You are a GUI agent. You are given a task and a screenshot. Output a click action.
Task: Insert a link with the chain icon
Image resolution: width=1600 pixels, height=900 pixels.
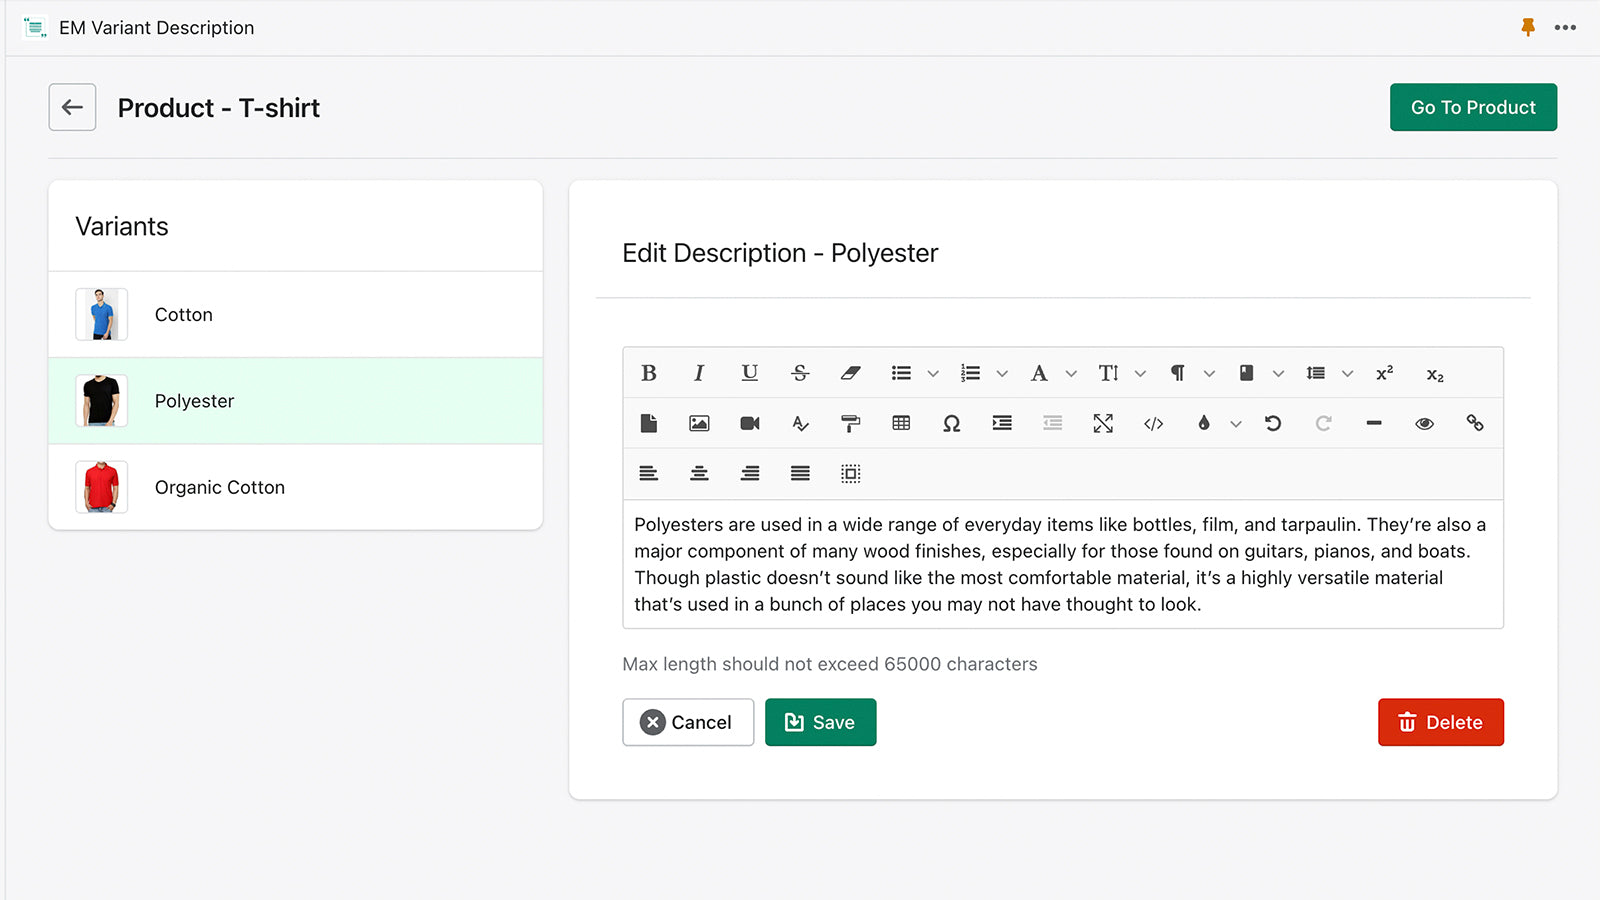1475,423
